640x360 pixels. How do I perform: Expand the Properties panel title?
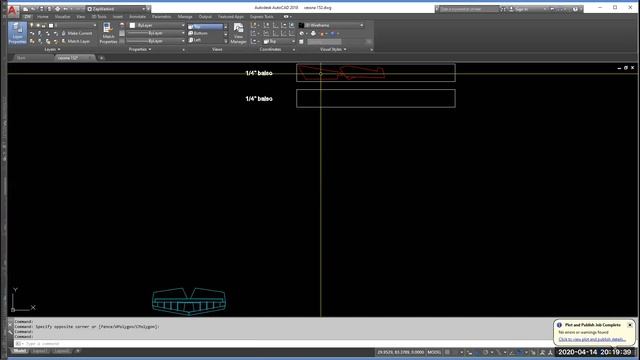coord(140,49)
